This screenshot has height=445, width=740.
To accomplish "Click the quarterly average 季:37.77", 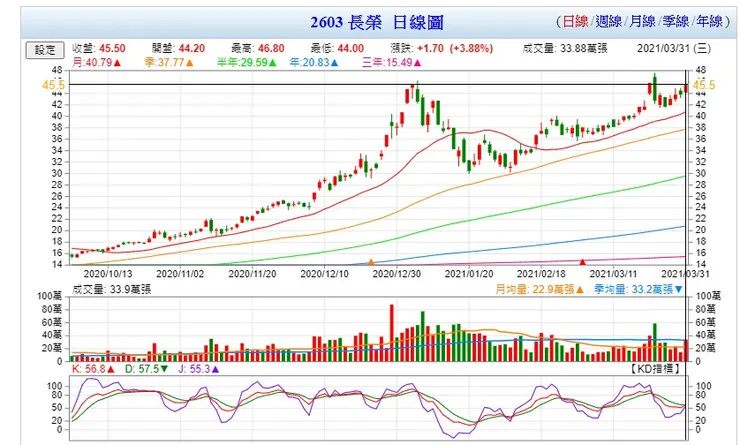I will (x=169, y=63).
